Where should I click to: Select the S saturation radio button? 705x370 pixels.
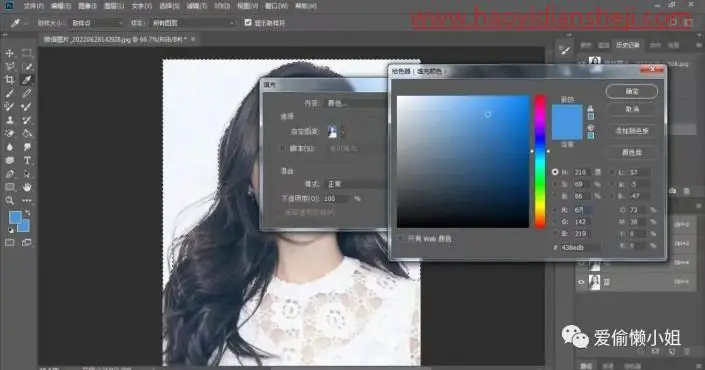[555, 184]
